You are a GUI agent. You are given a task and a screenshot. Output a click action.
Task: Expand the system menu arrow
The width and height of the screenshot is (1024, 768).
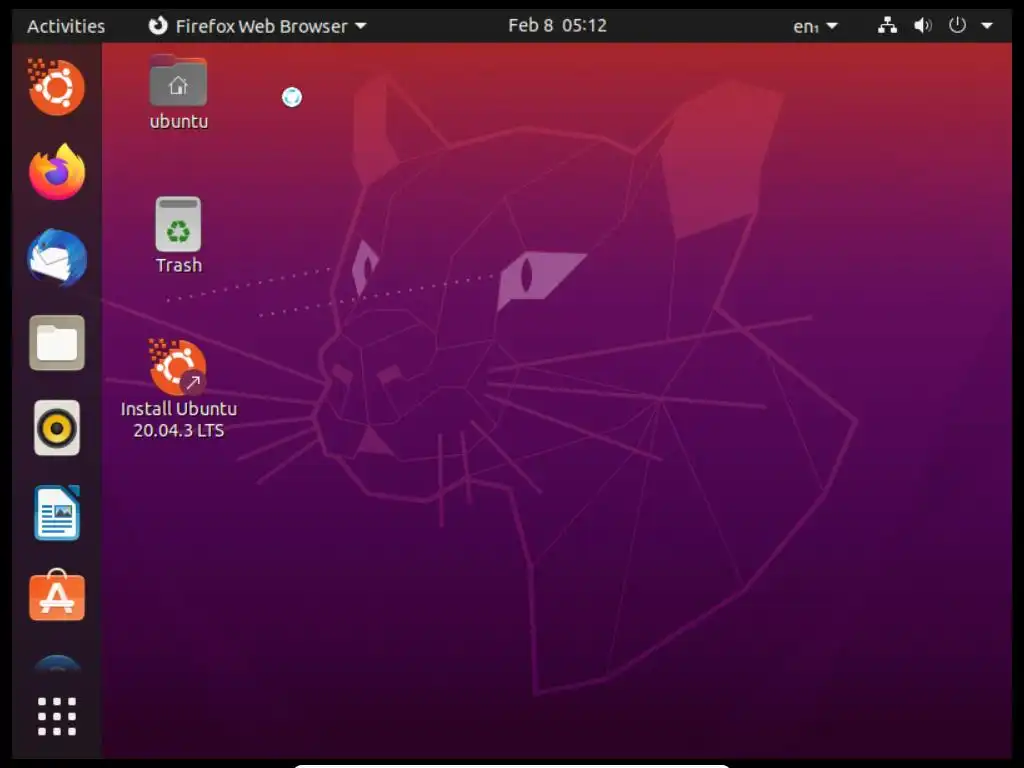click(x=987, y=26)
